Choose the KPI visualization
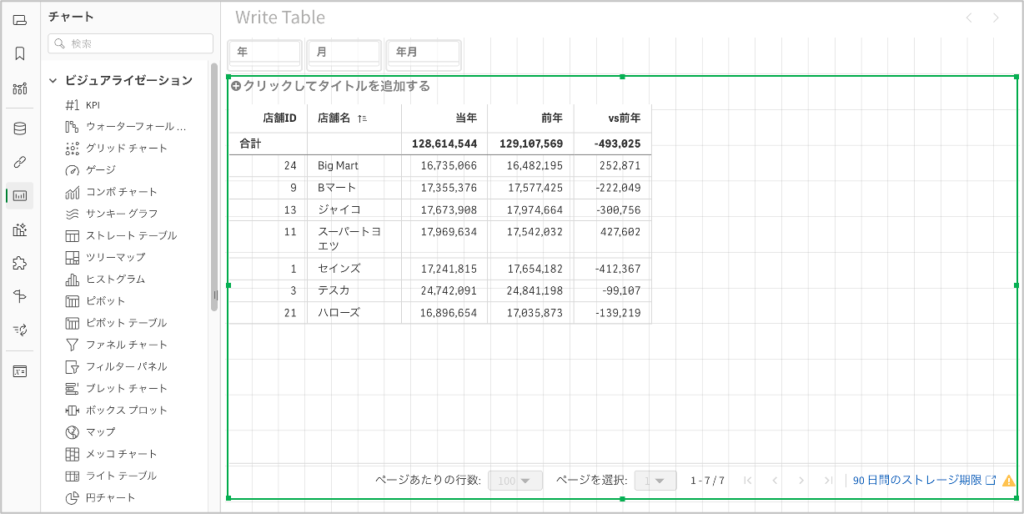 (92, 105)
